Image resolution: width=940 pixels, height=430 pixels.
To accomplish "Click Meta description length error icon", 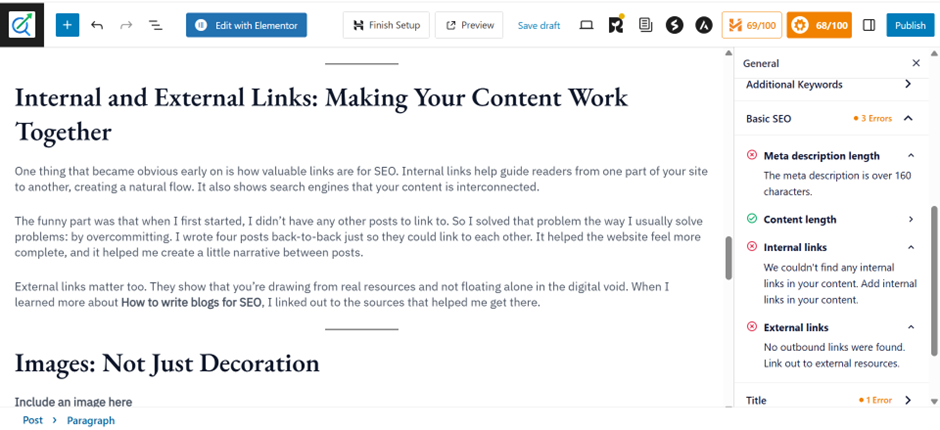I will point(752,156).
